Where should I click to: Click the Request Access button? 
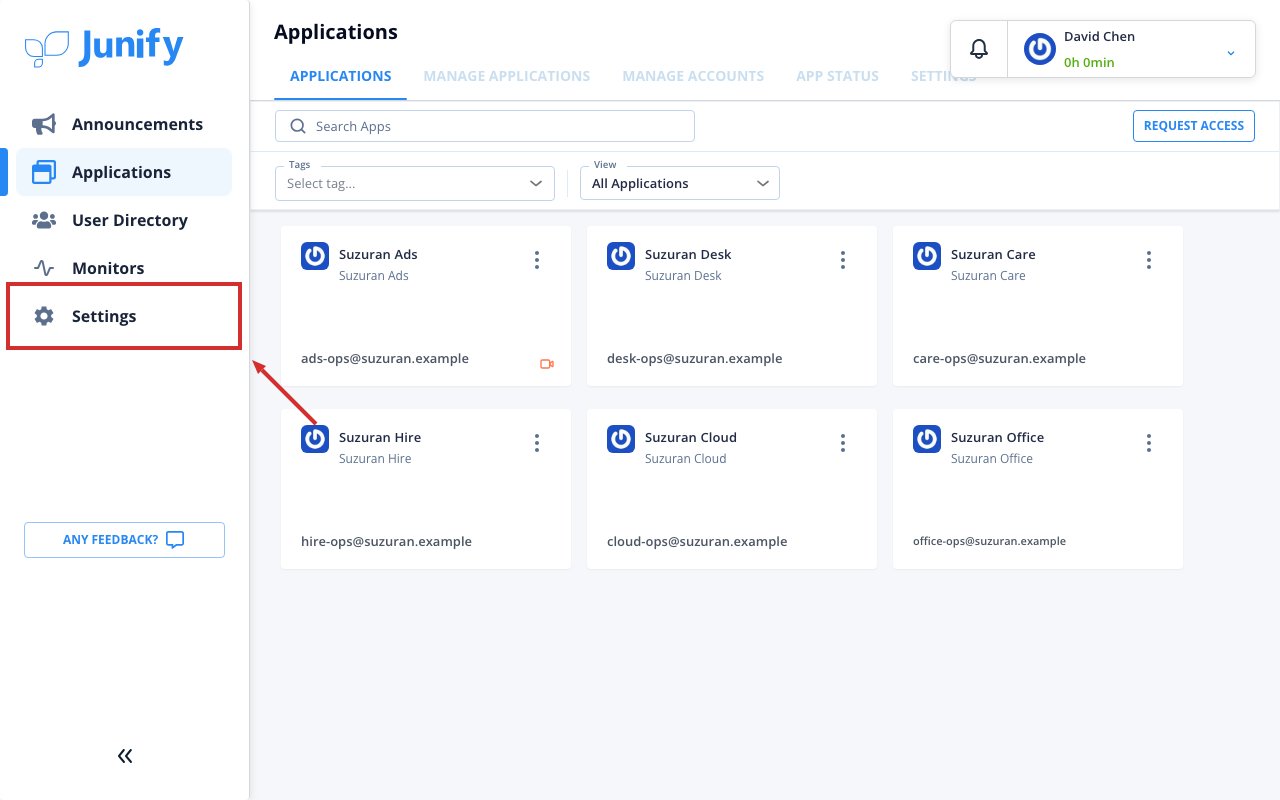point(1194,126)
